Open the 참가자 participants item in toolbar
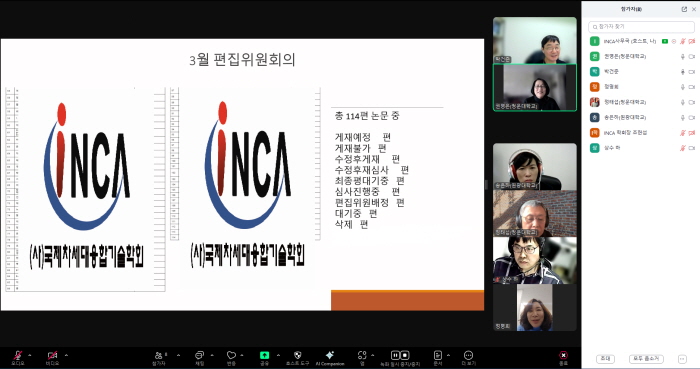 (x=159, y=355)
